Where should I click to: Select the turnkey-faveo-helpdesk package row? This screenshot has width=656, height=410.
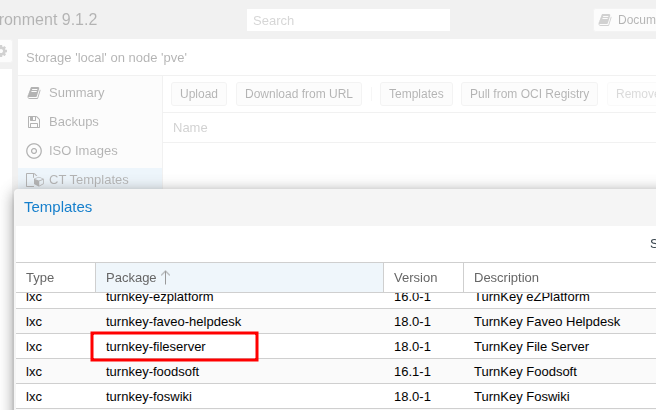tap(173, 322)
